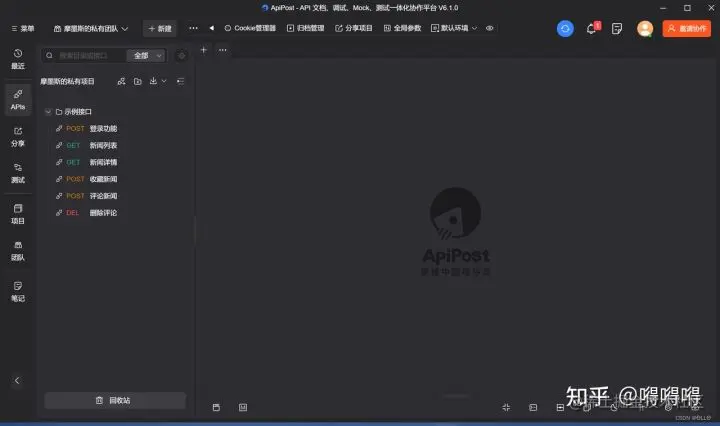This screenshot has height=426, width=720.
Task: Click the 回收站 recycle bin button
Action: 115,400
